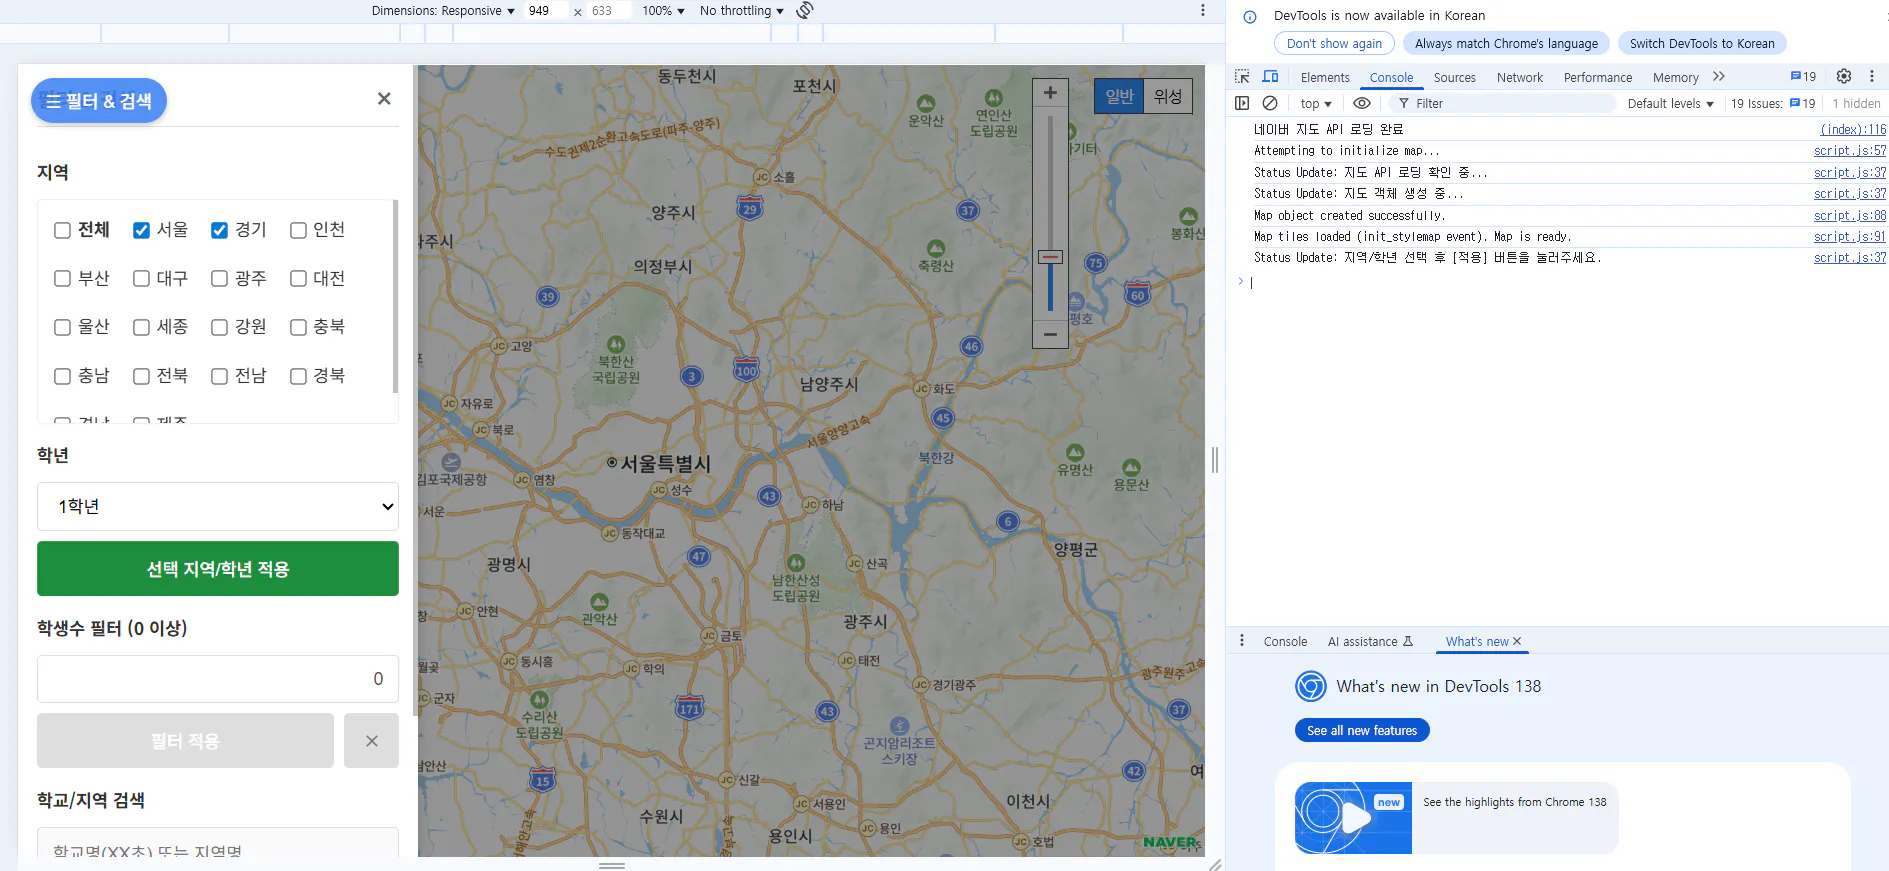Click the 수리산 도립공원 marker on the map
The width and height of the screenshot is (1889, 871).
pos(539,700)
